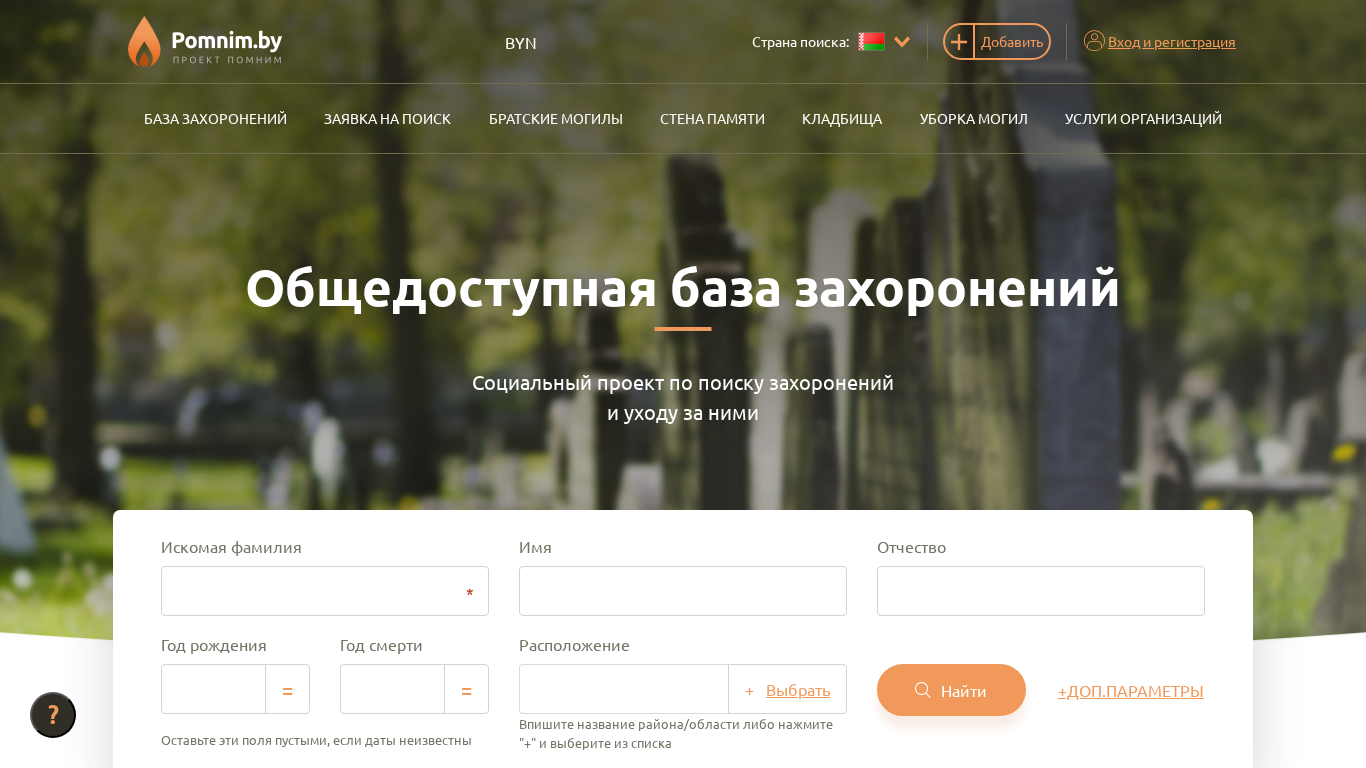Click the user profile icon
Screen dimensions: 1366x768
(1094, 41)
